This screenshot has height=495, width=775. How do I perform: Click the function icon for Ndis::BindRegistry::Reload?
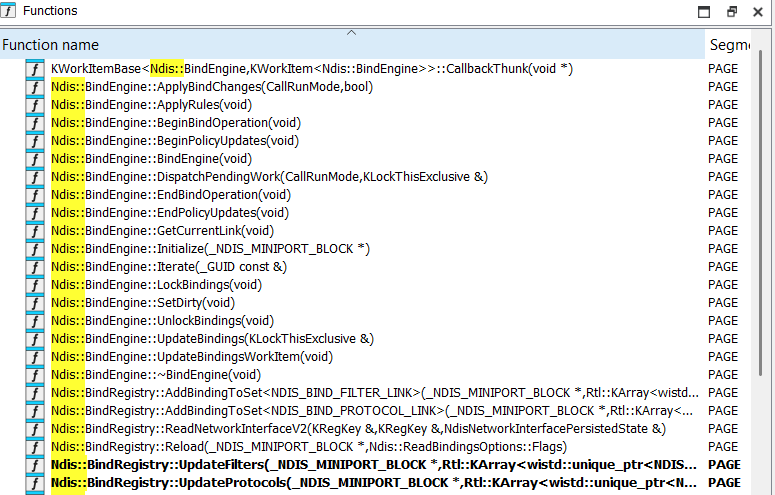tap(35, 447)
